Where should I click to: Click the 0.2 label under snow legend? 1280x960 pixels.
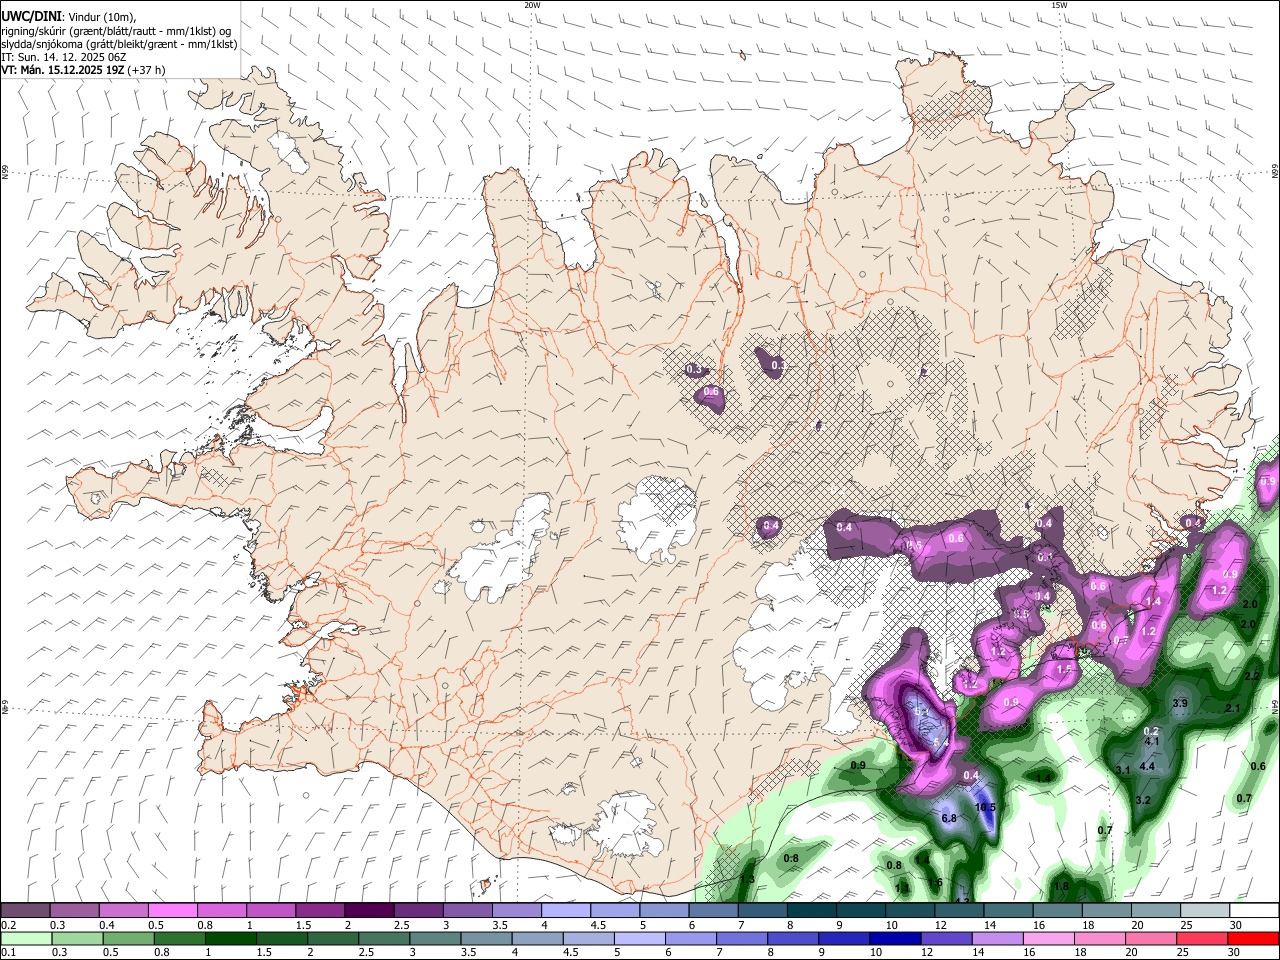point(8,925)
